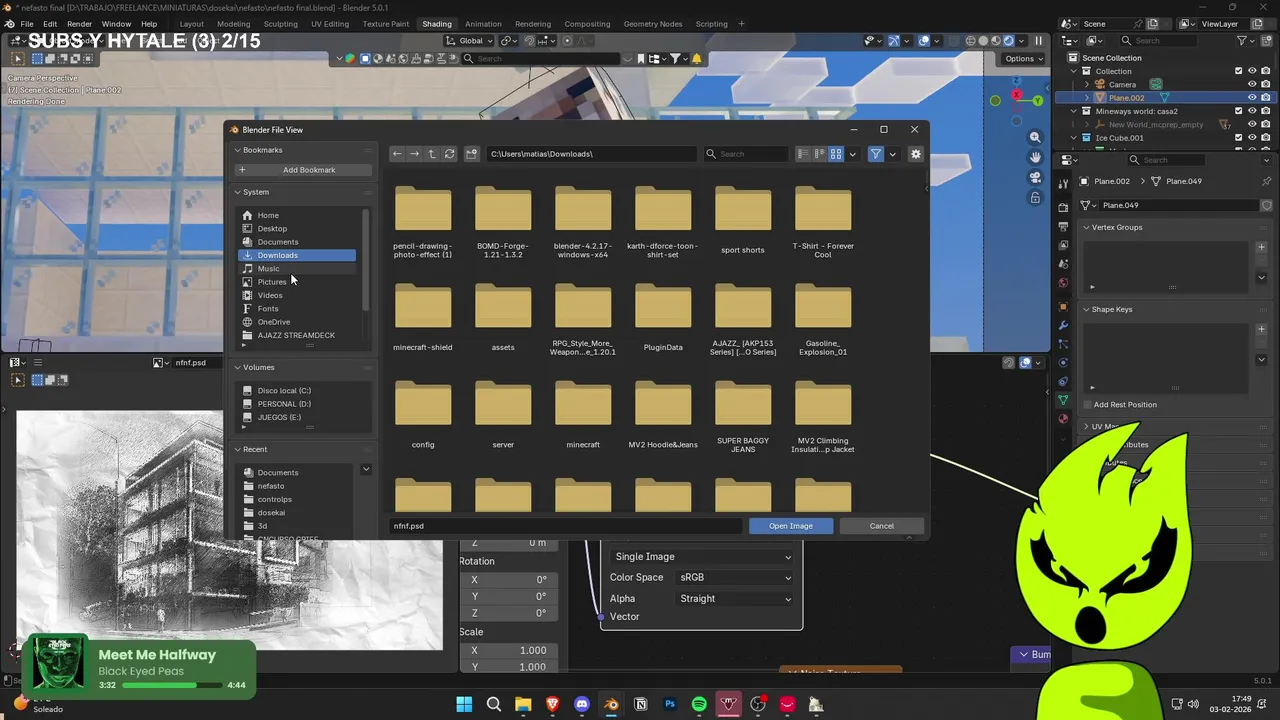The image size is (1280, 720).
Task: Collapse Vertex Groups panel
Action: click(x=1085, y=227)
